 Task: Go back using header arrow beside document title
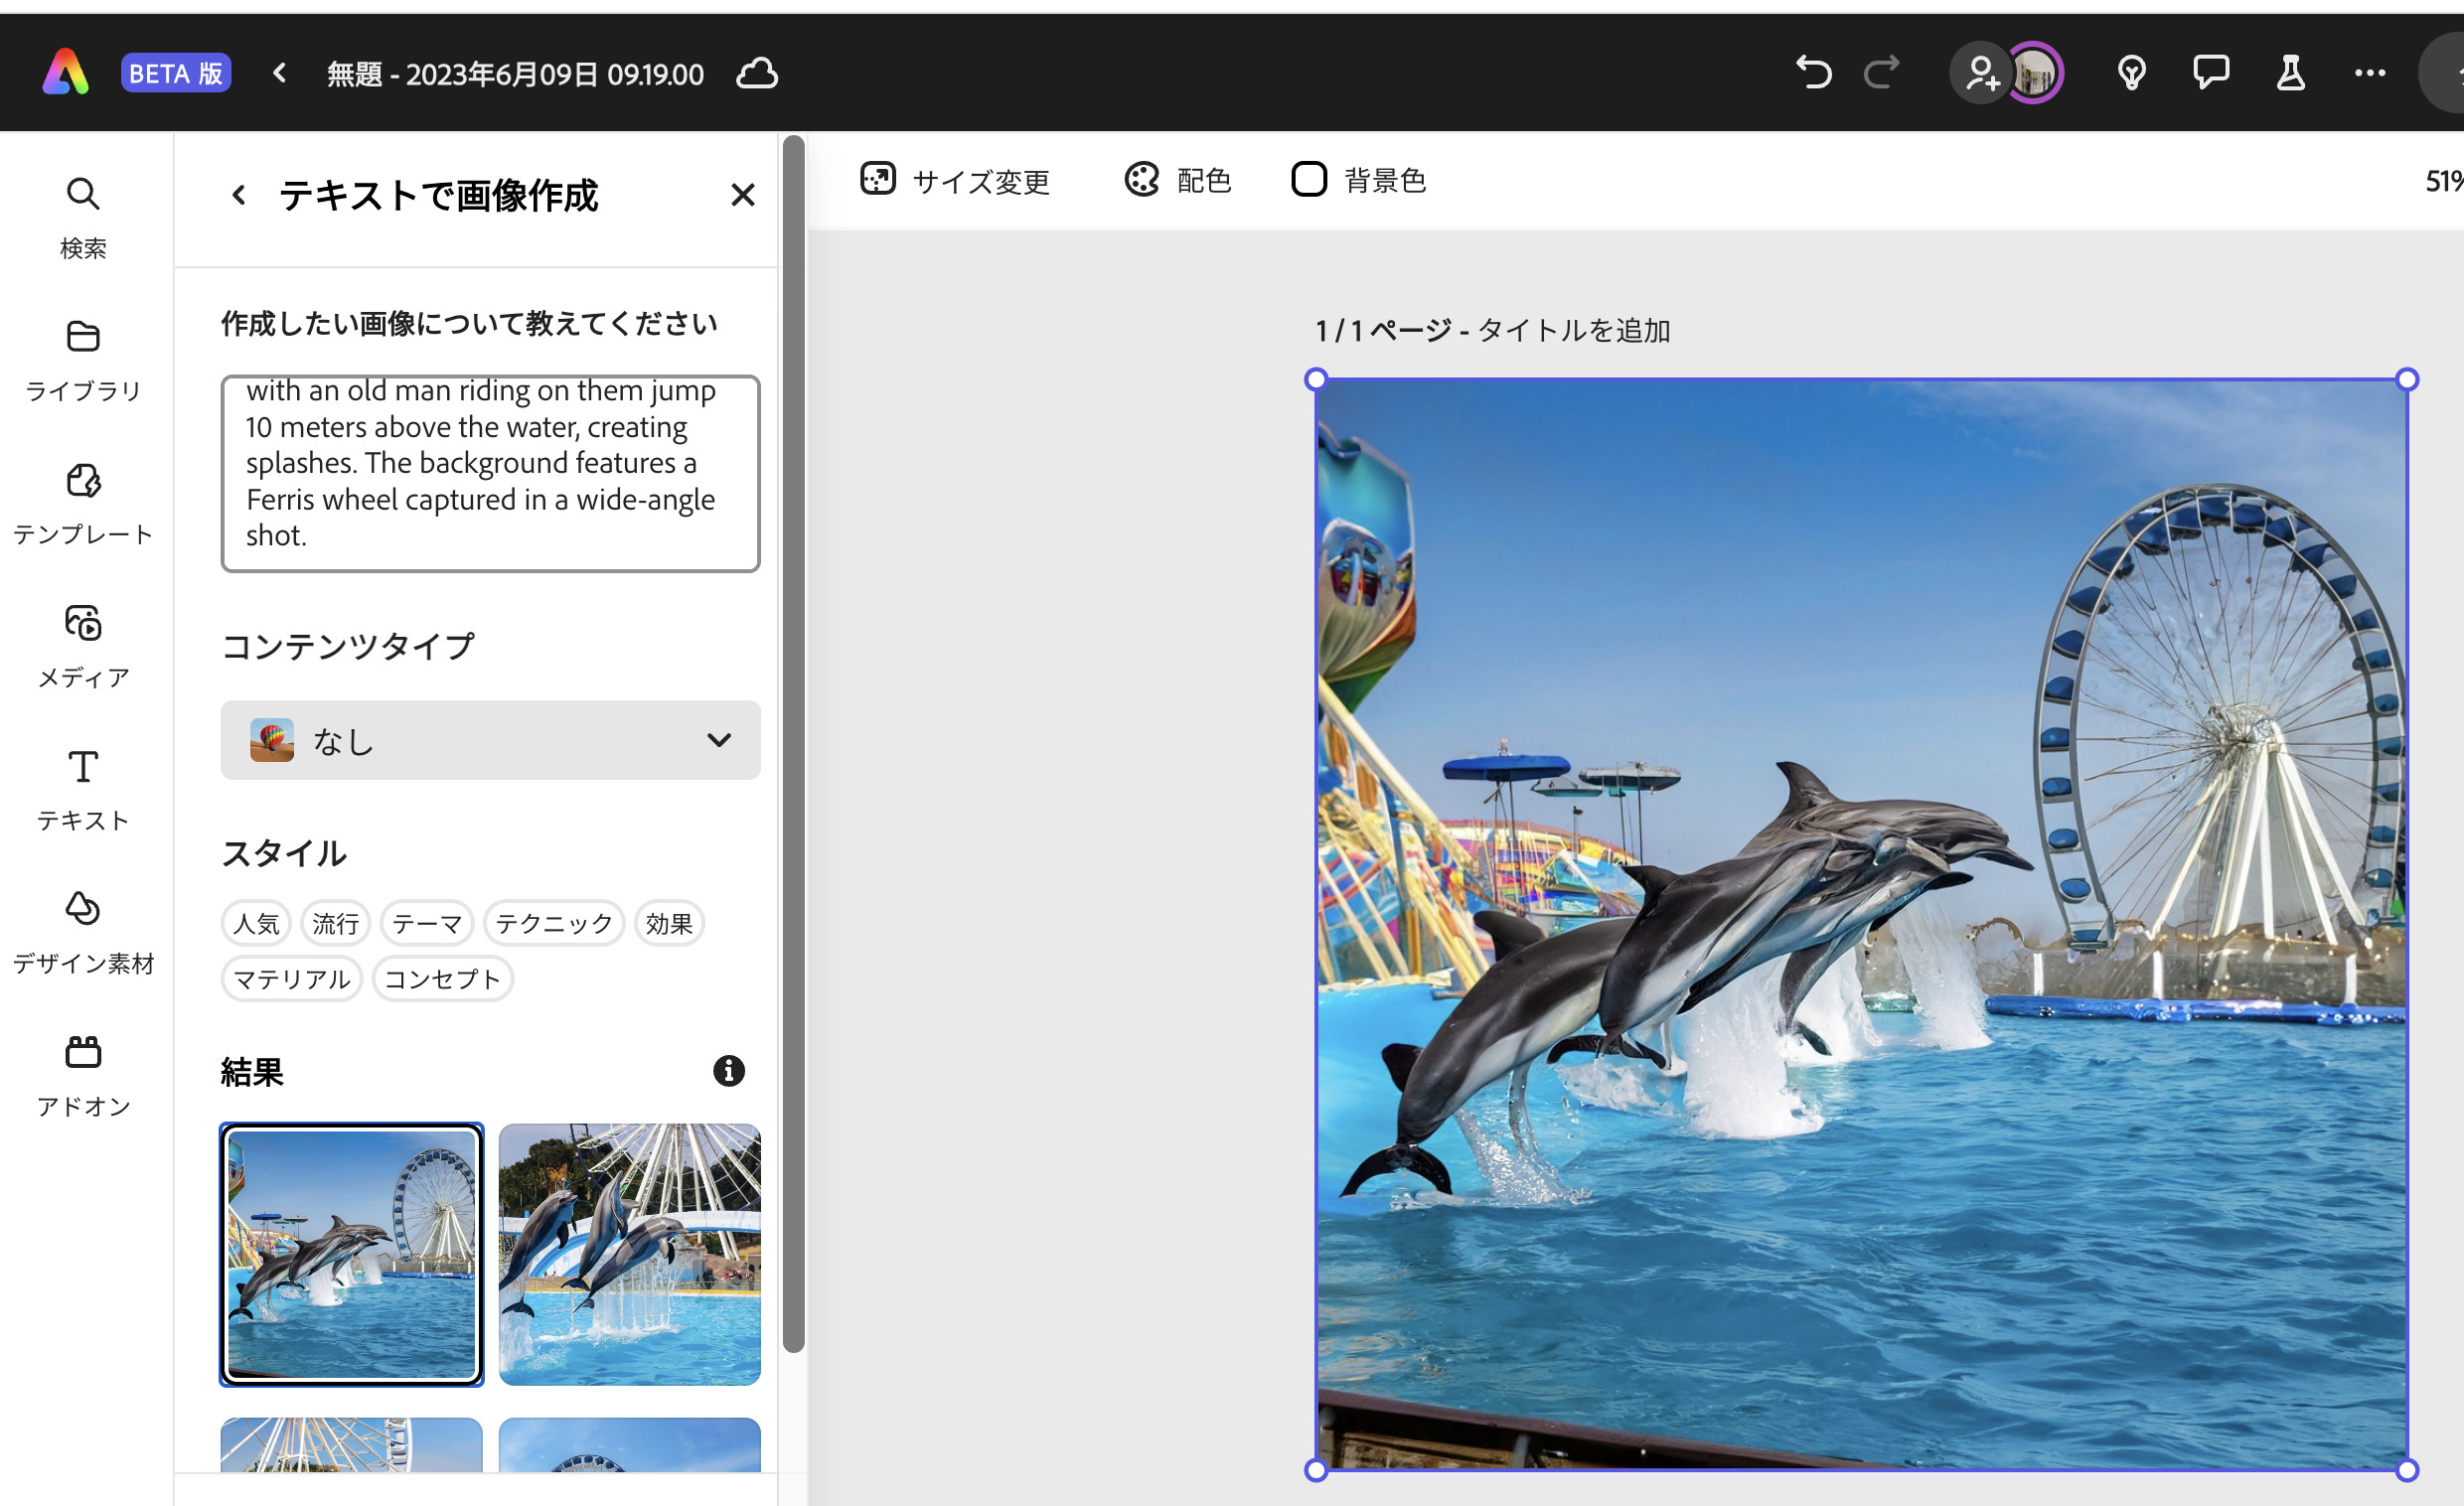point(280,73)
